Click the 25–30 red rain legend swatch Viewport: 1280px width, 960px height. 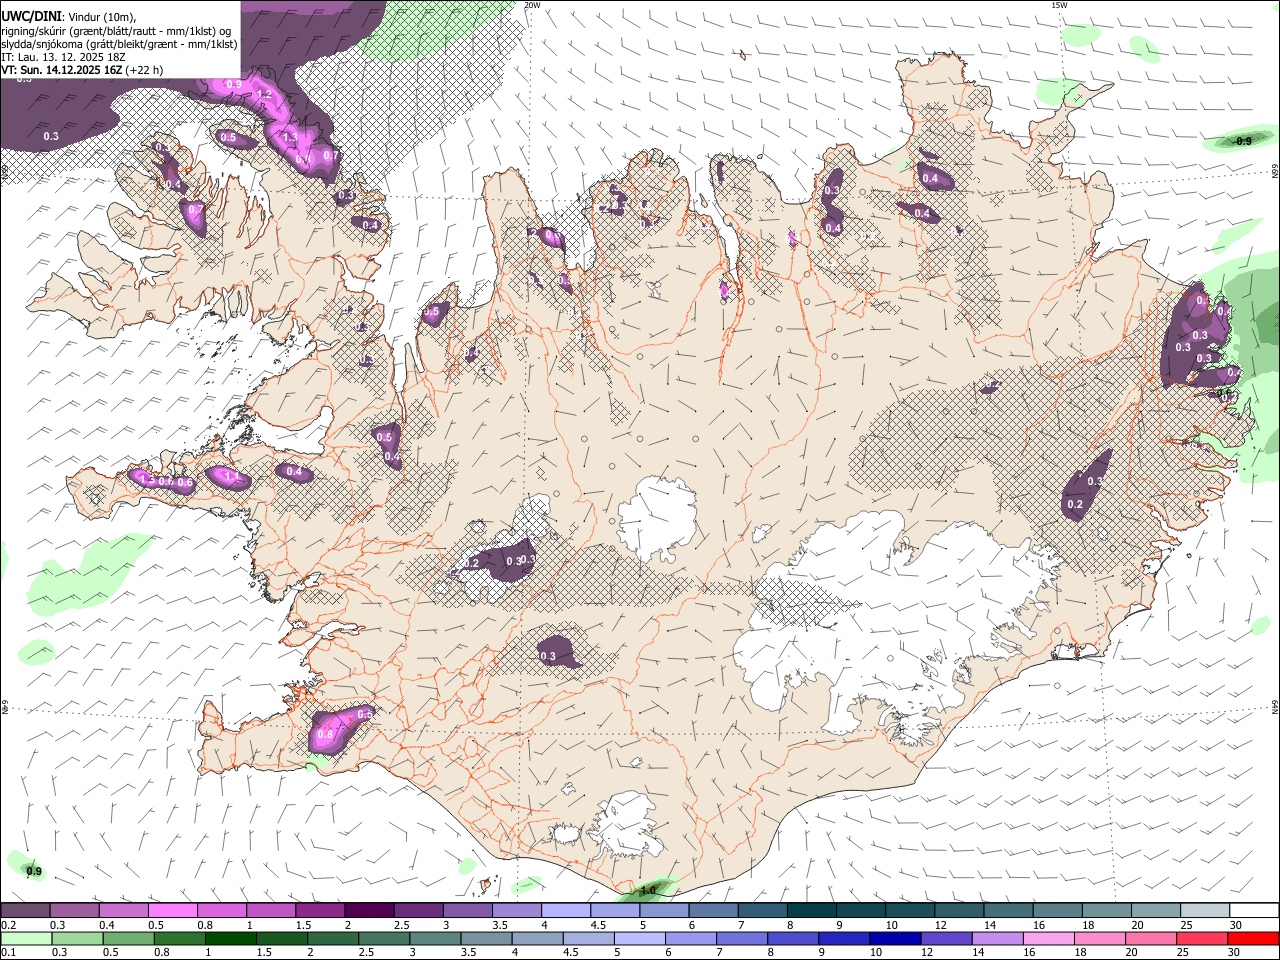(1202, 938)
